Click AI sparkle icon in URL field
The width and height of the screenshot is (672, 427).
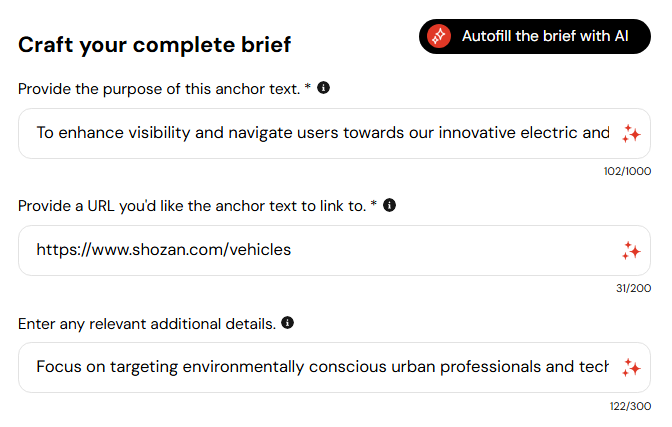[x=631, y=250]
